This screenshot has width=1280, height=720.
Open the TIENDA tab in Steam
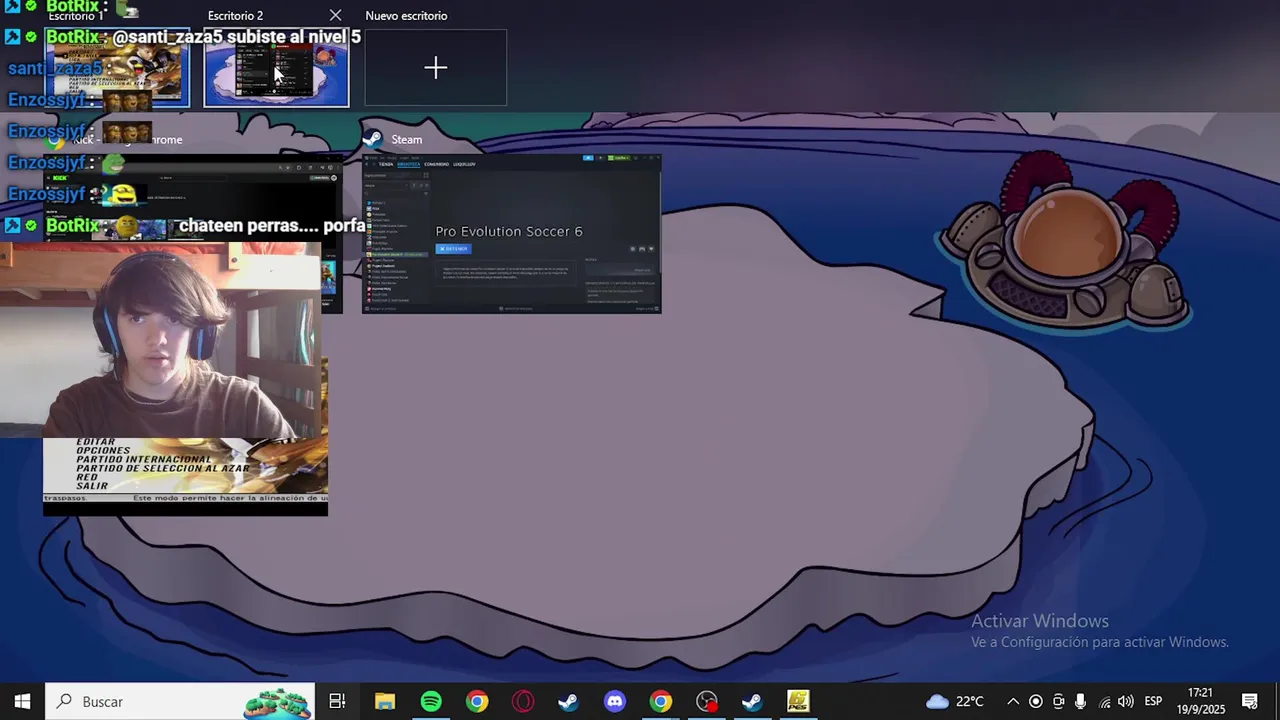click(x=386, y=164)
